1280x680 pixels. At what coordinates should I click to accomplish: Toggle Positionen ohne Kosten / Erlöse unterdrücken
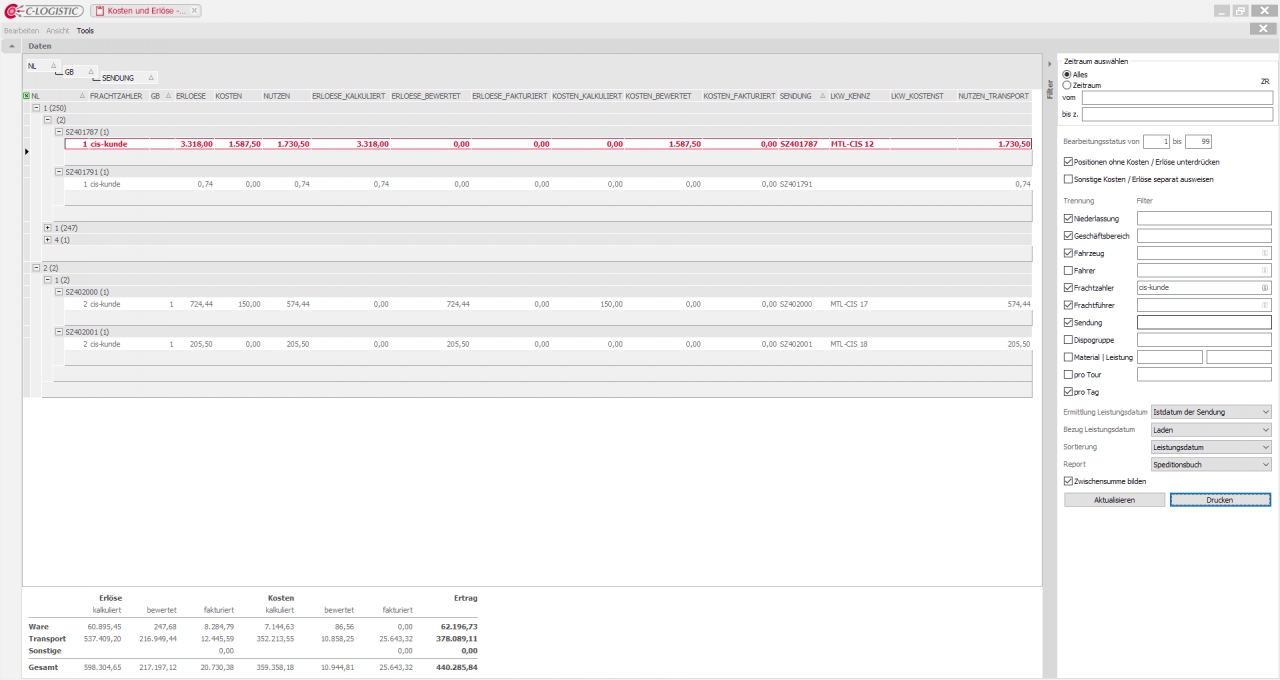click(x=1068, y=161)
